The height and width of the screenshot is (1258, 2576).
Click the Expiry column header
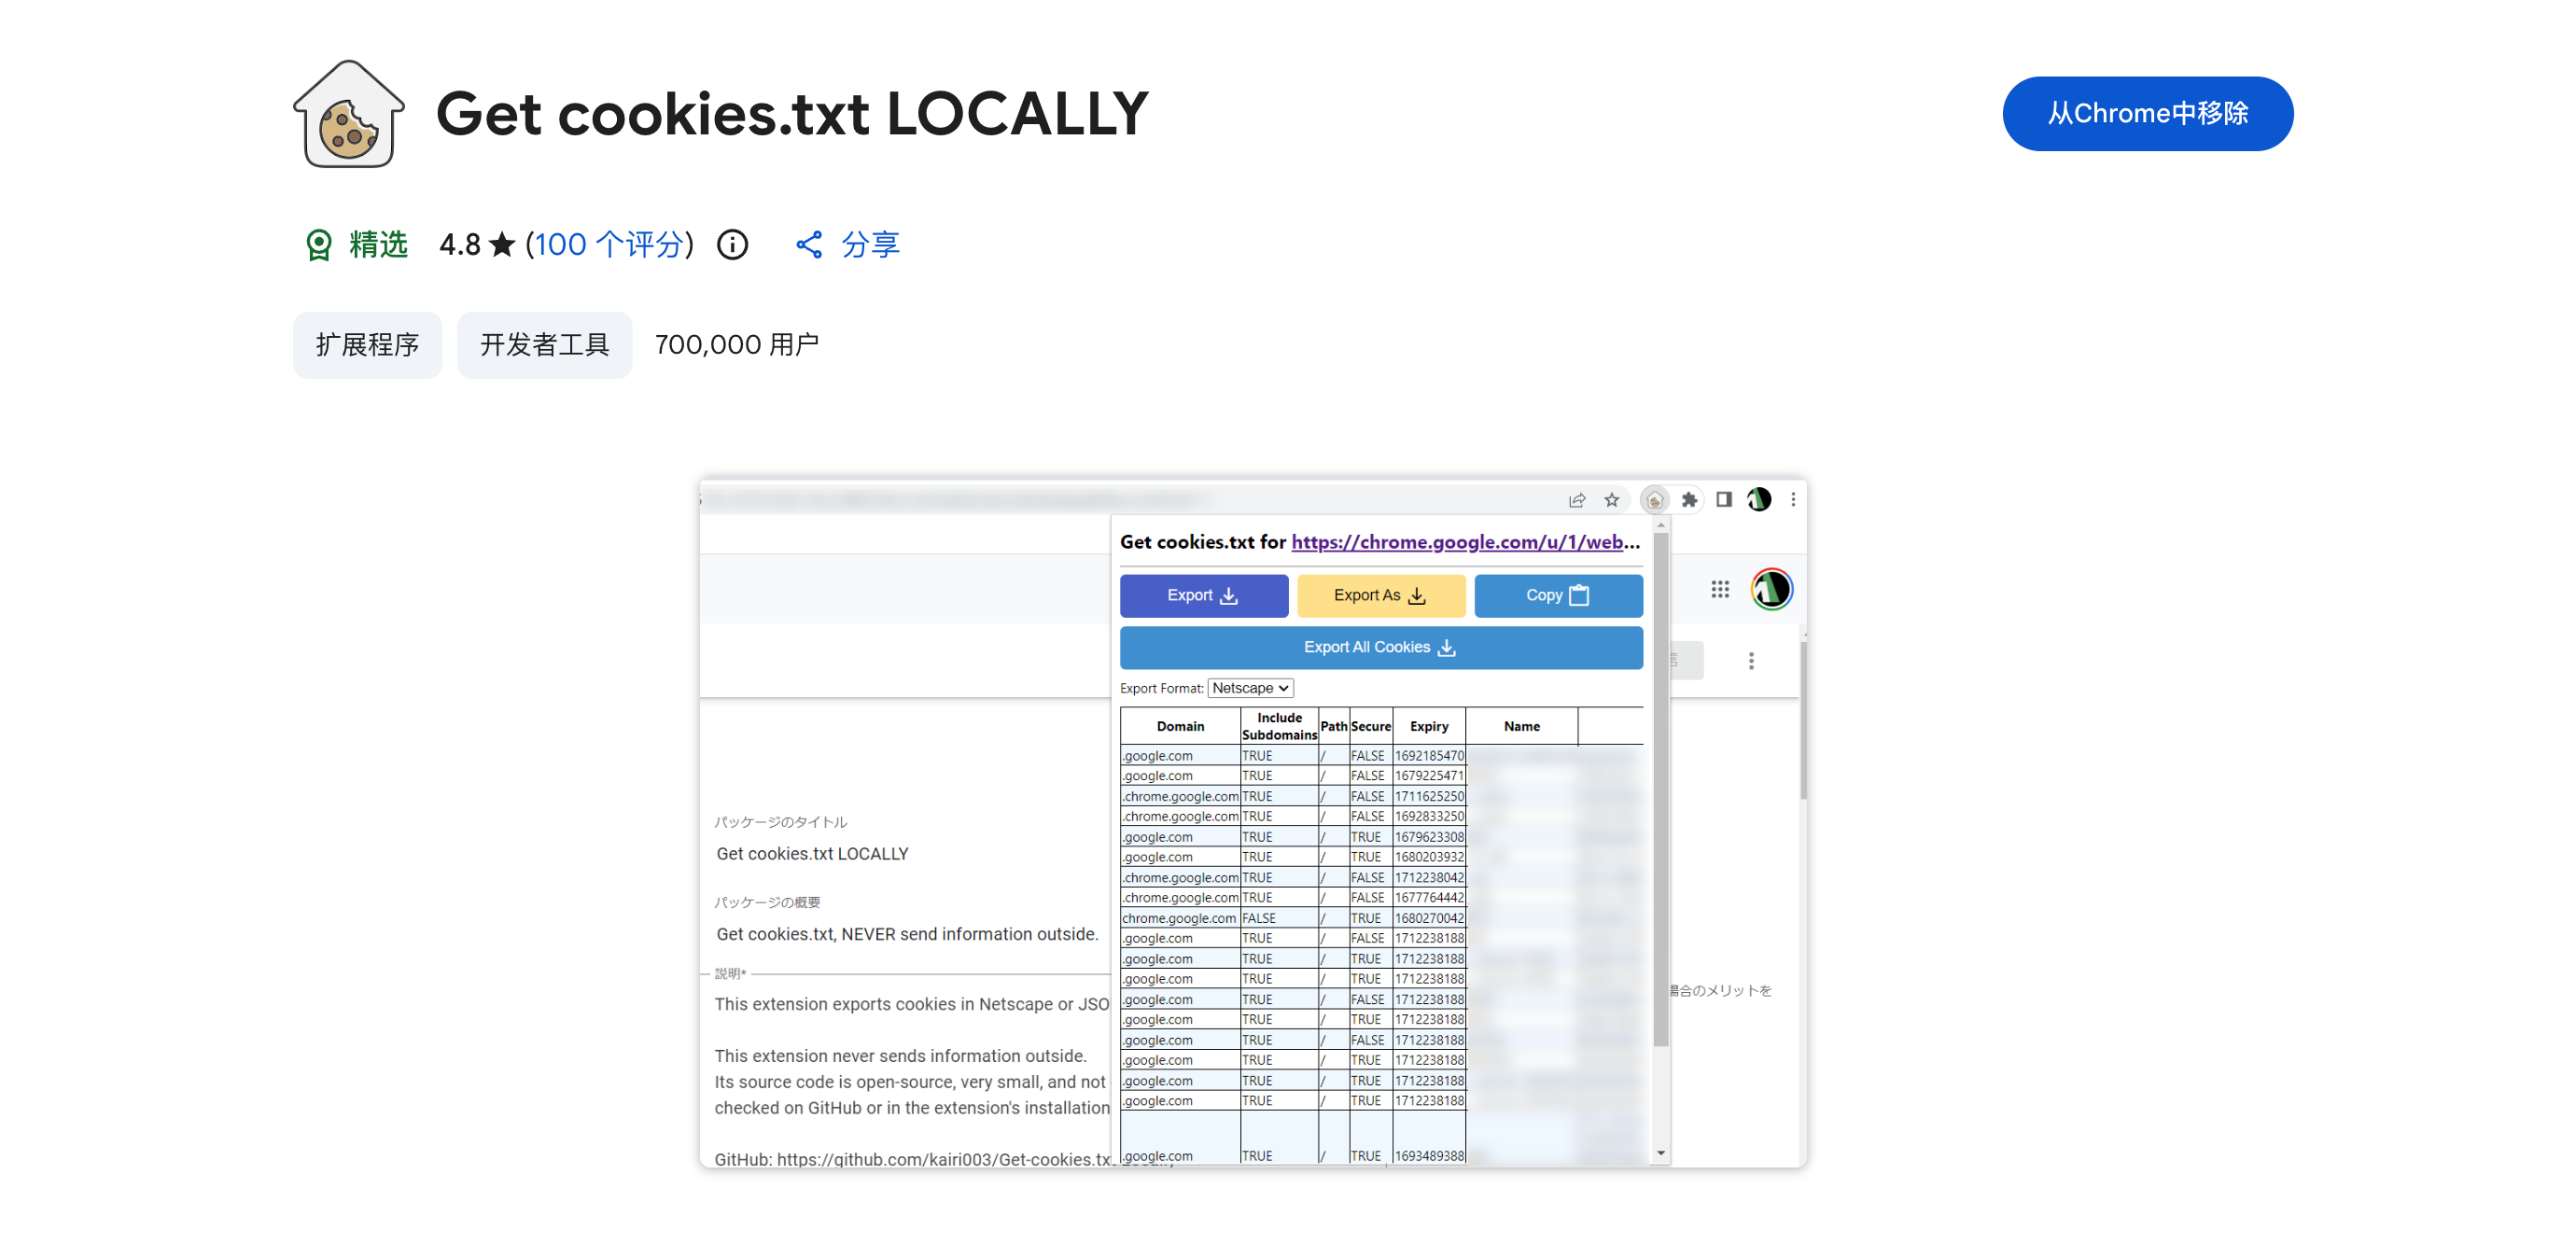pos(1429,727)
